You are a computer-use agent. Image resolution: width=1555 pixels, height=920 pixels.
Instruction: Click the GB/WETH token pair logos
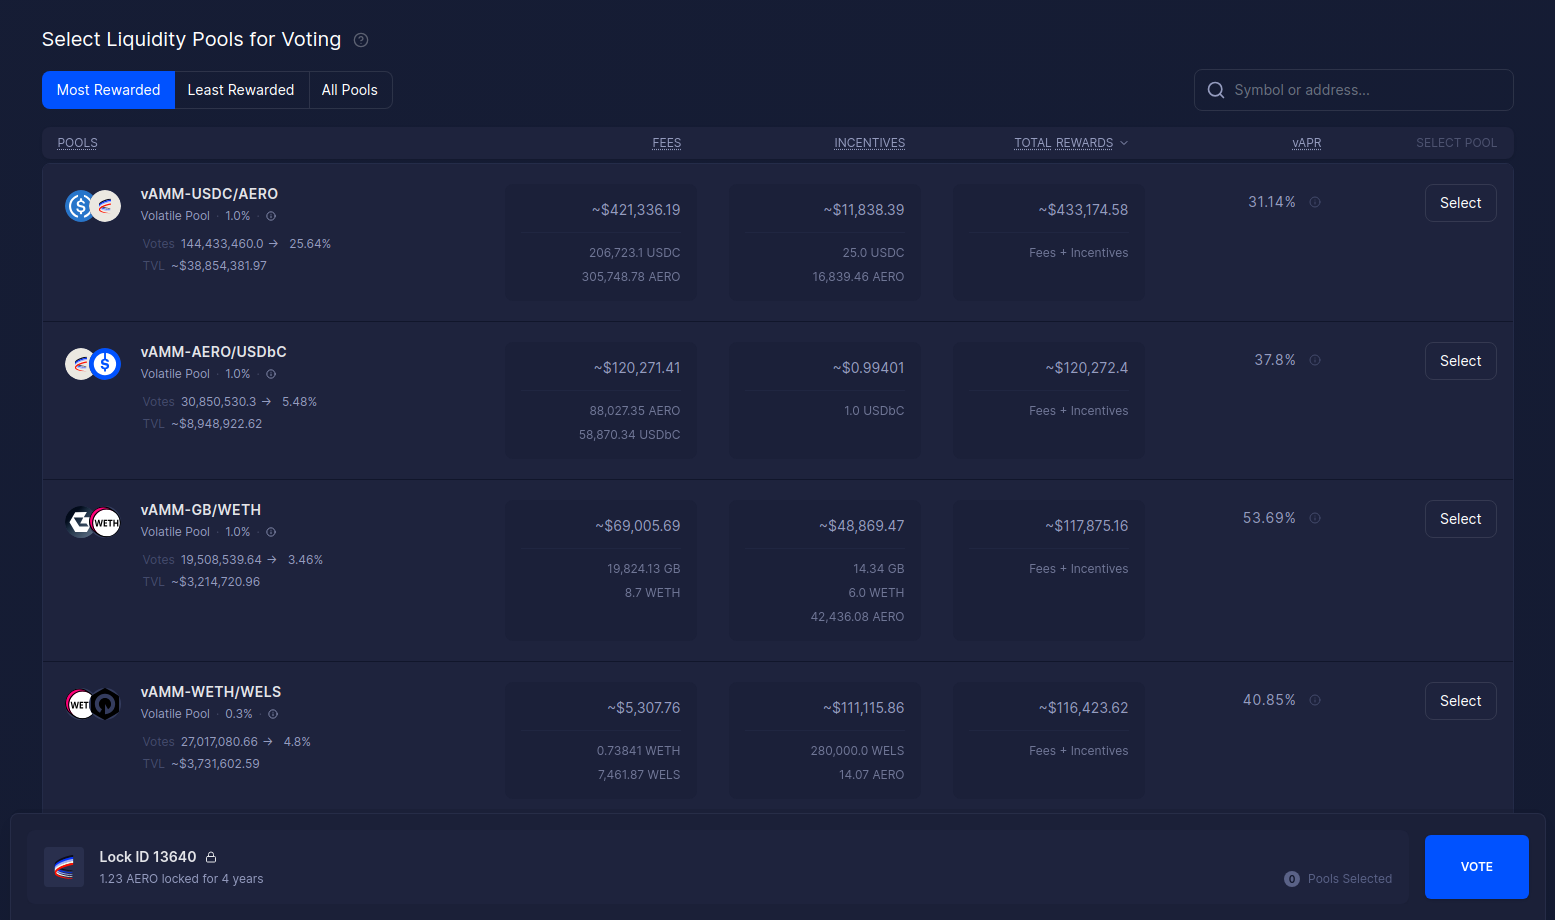click(92, 521)
